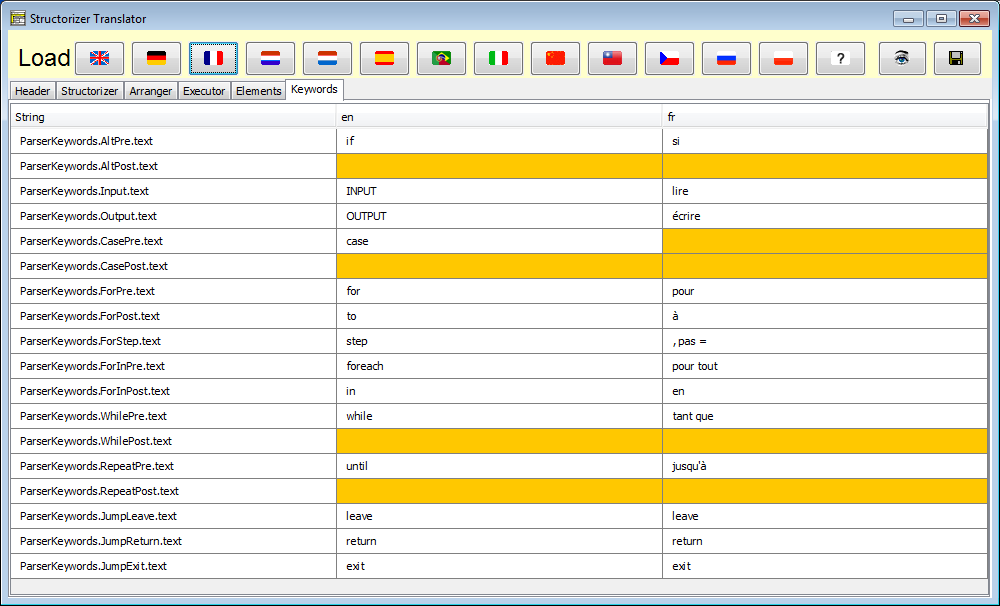Load the English language via UK flag
The height and width of the screenshot is (606, 1000).
click(x=99, y=59)
